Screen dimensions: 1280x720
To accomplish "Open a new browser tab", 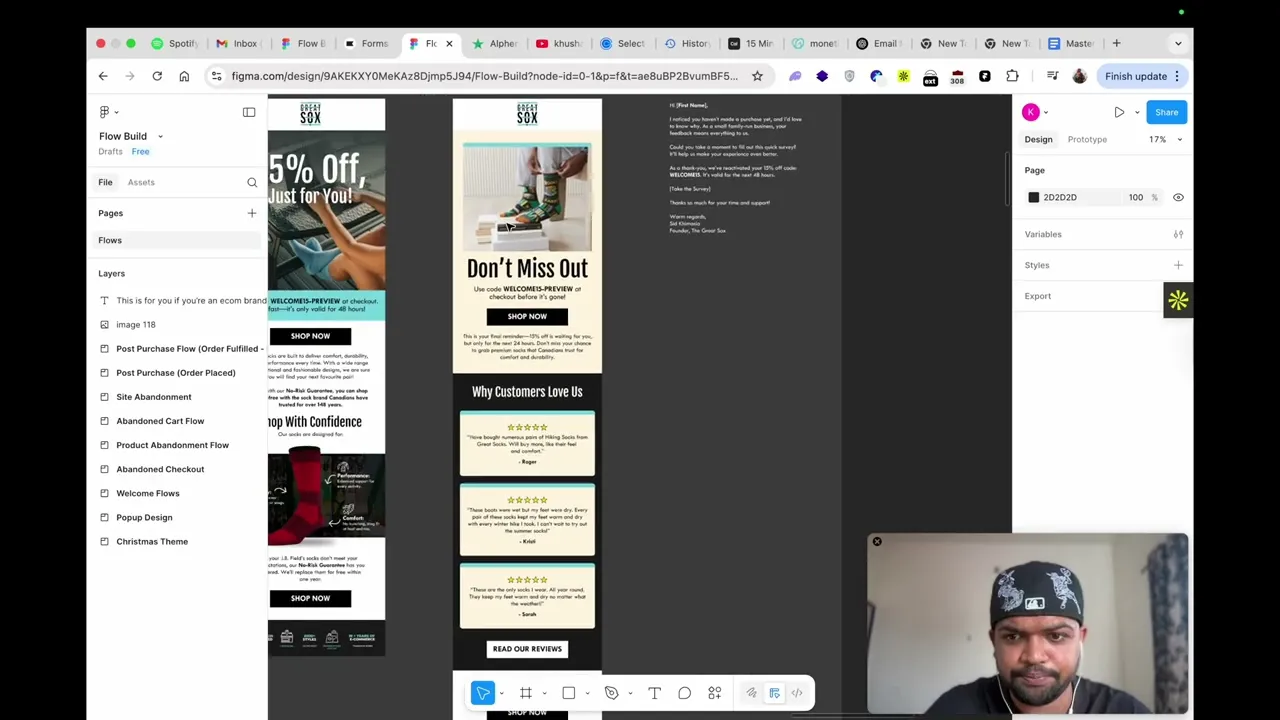I will tap(1116, 43).
